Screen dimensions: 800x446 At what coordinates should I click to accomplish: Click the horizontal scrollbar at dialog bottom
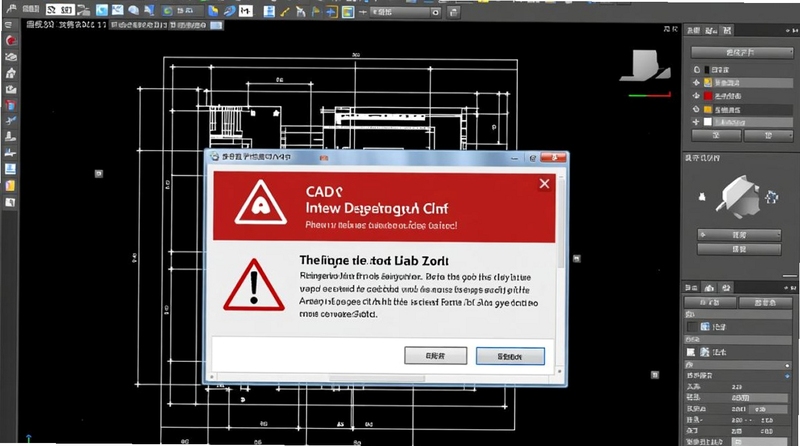[x=377, y=379]
